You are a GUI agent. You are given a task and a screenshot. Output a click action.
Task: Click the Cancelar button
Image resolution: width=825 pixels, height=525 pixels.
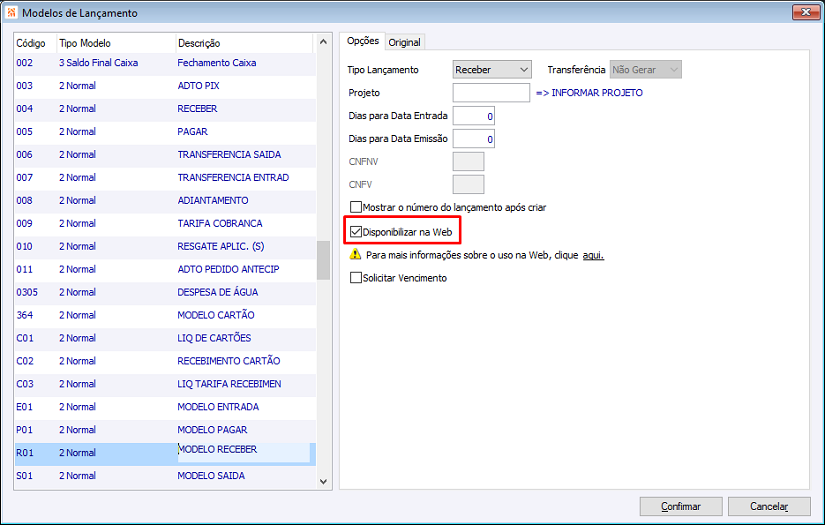[x=769, y=506]
